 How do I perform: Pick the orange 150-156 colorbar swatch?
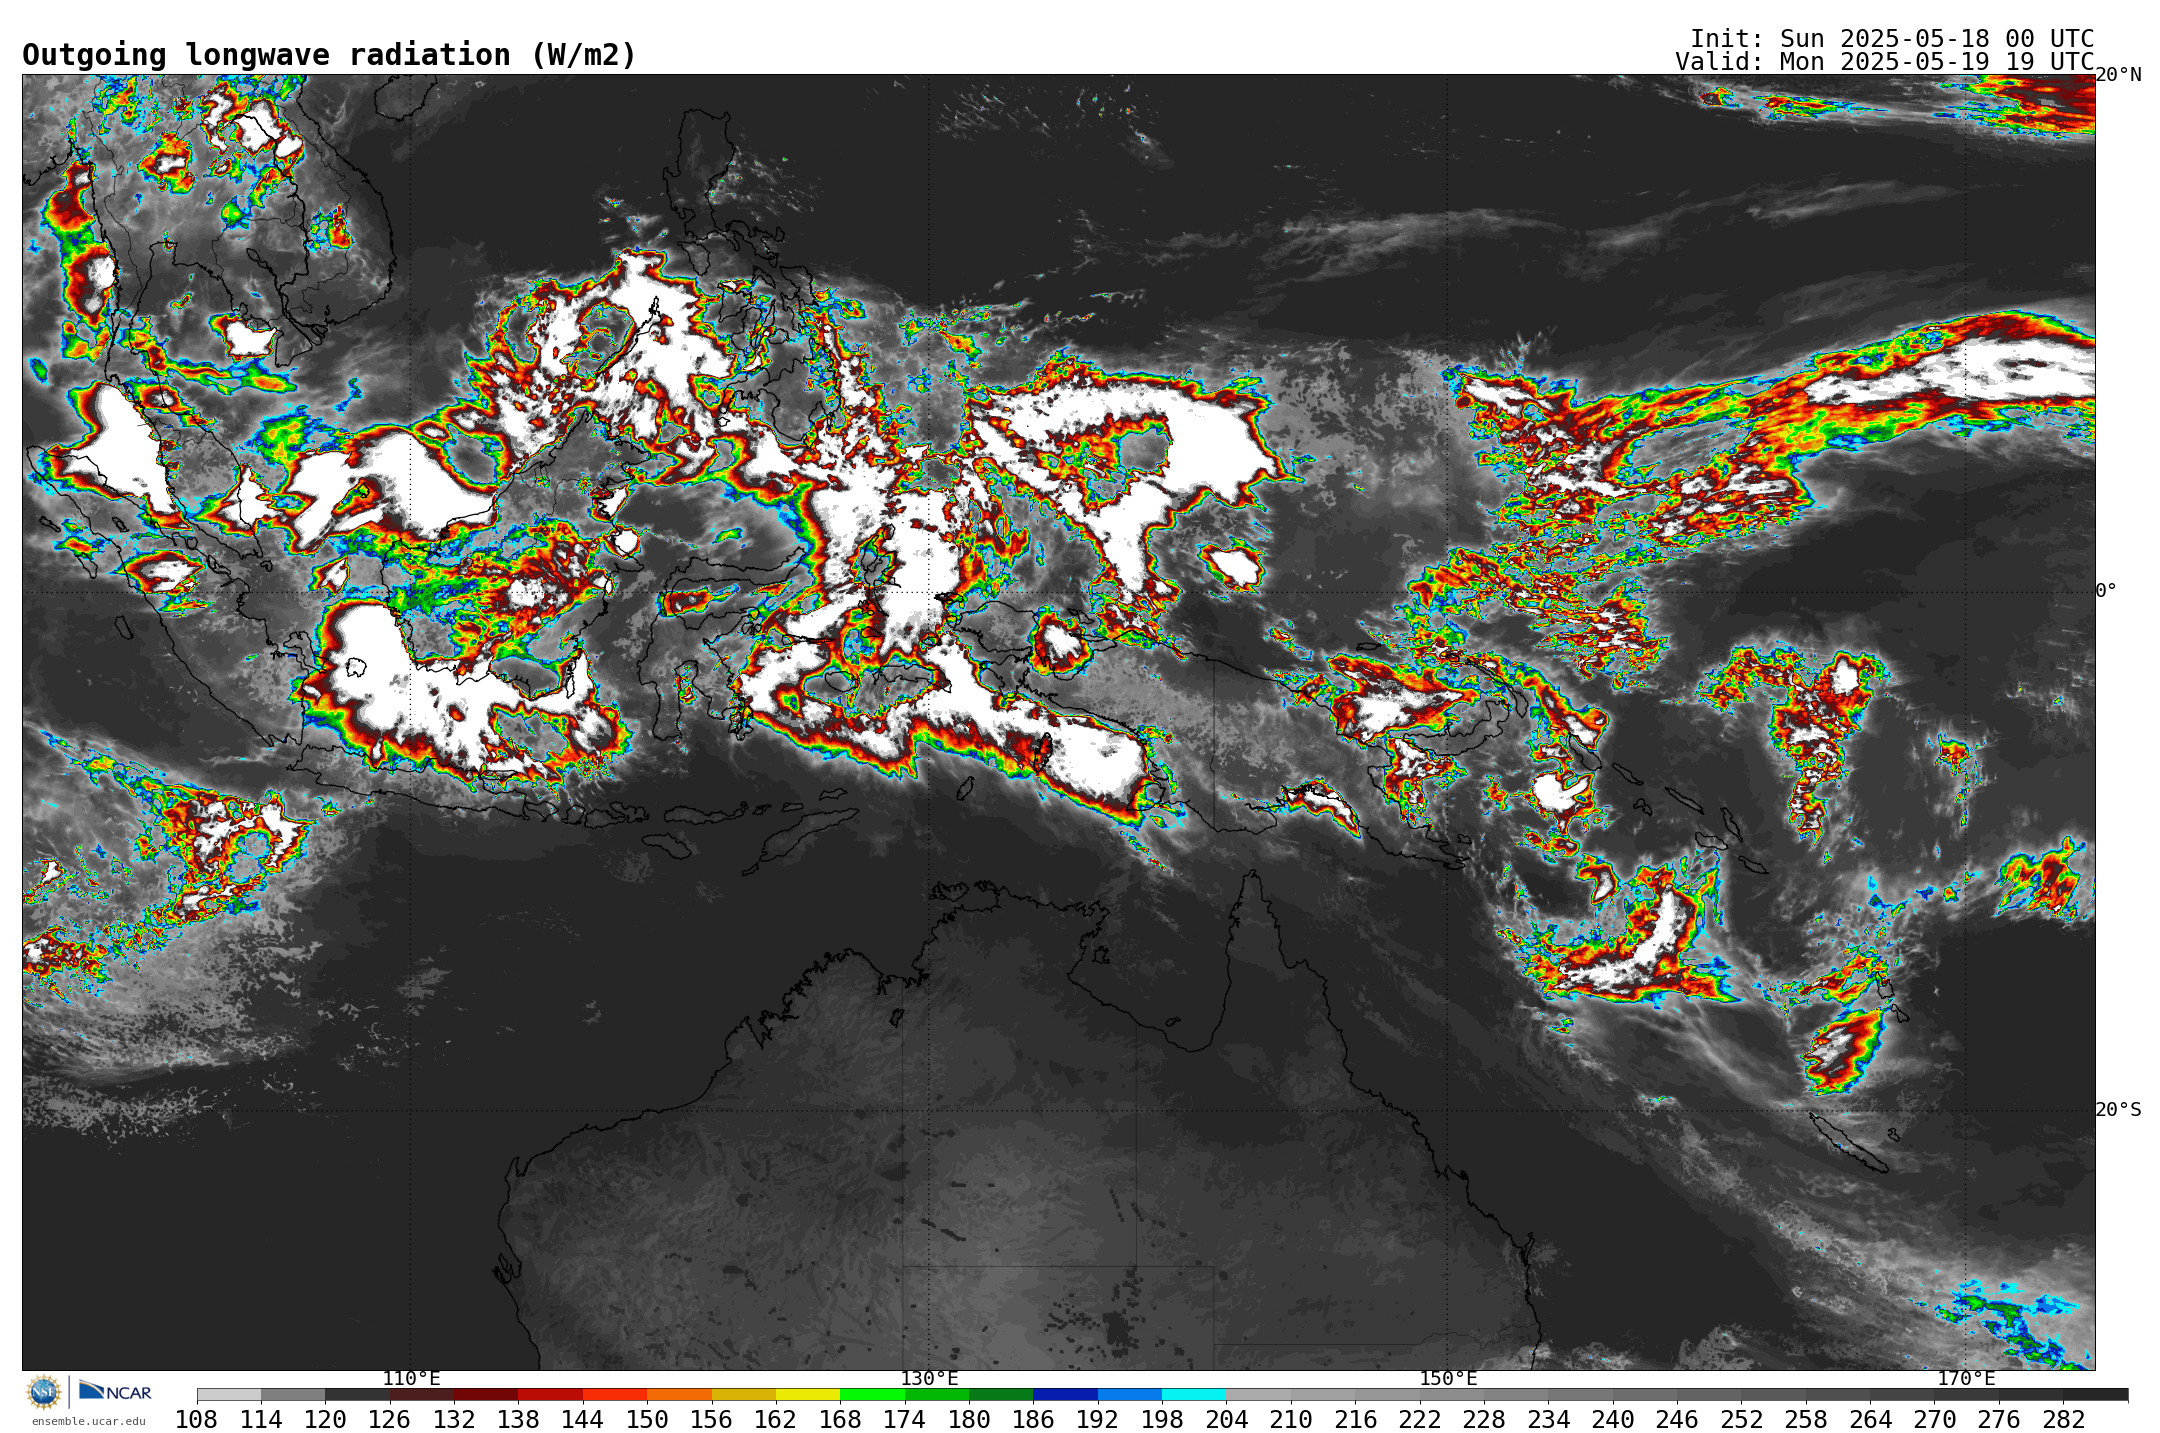(x=679, y=1395)
